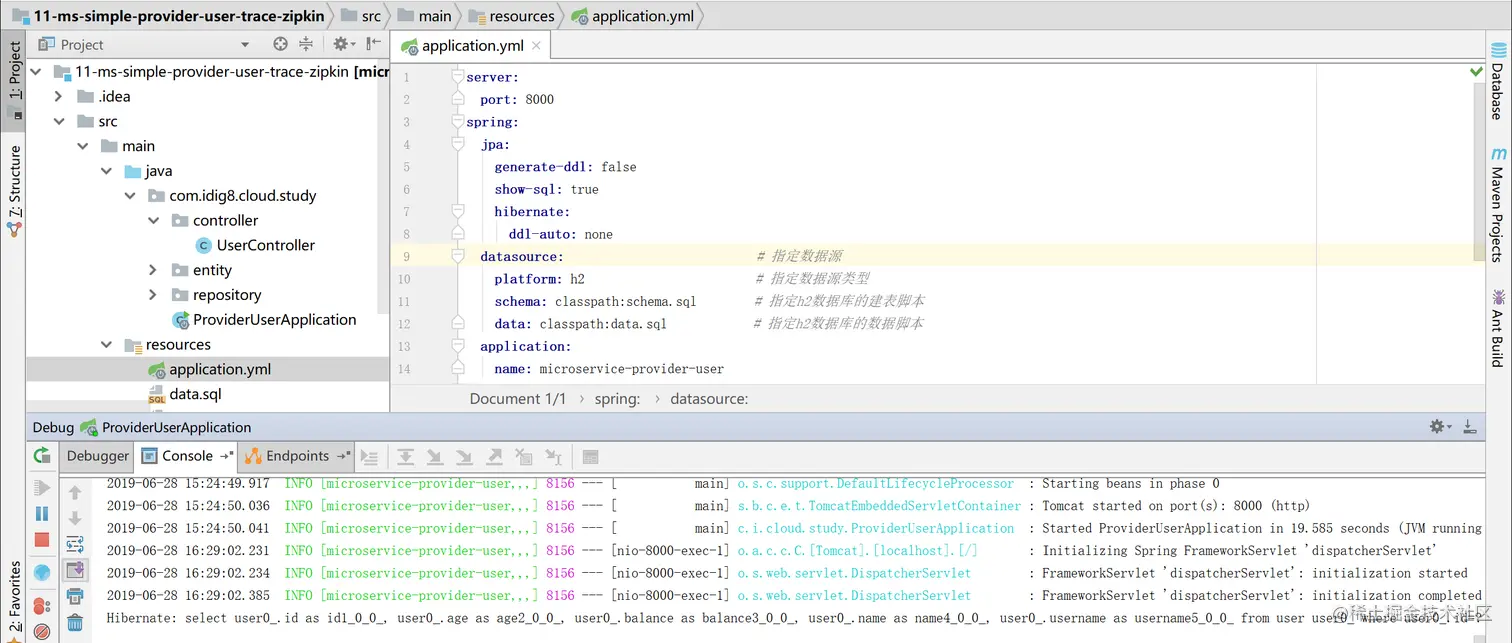The image size is (1512, 643).
Task: Fold the jpa: block in gutter
Action: point(458,144)
